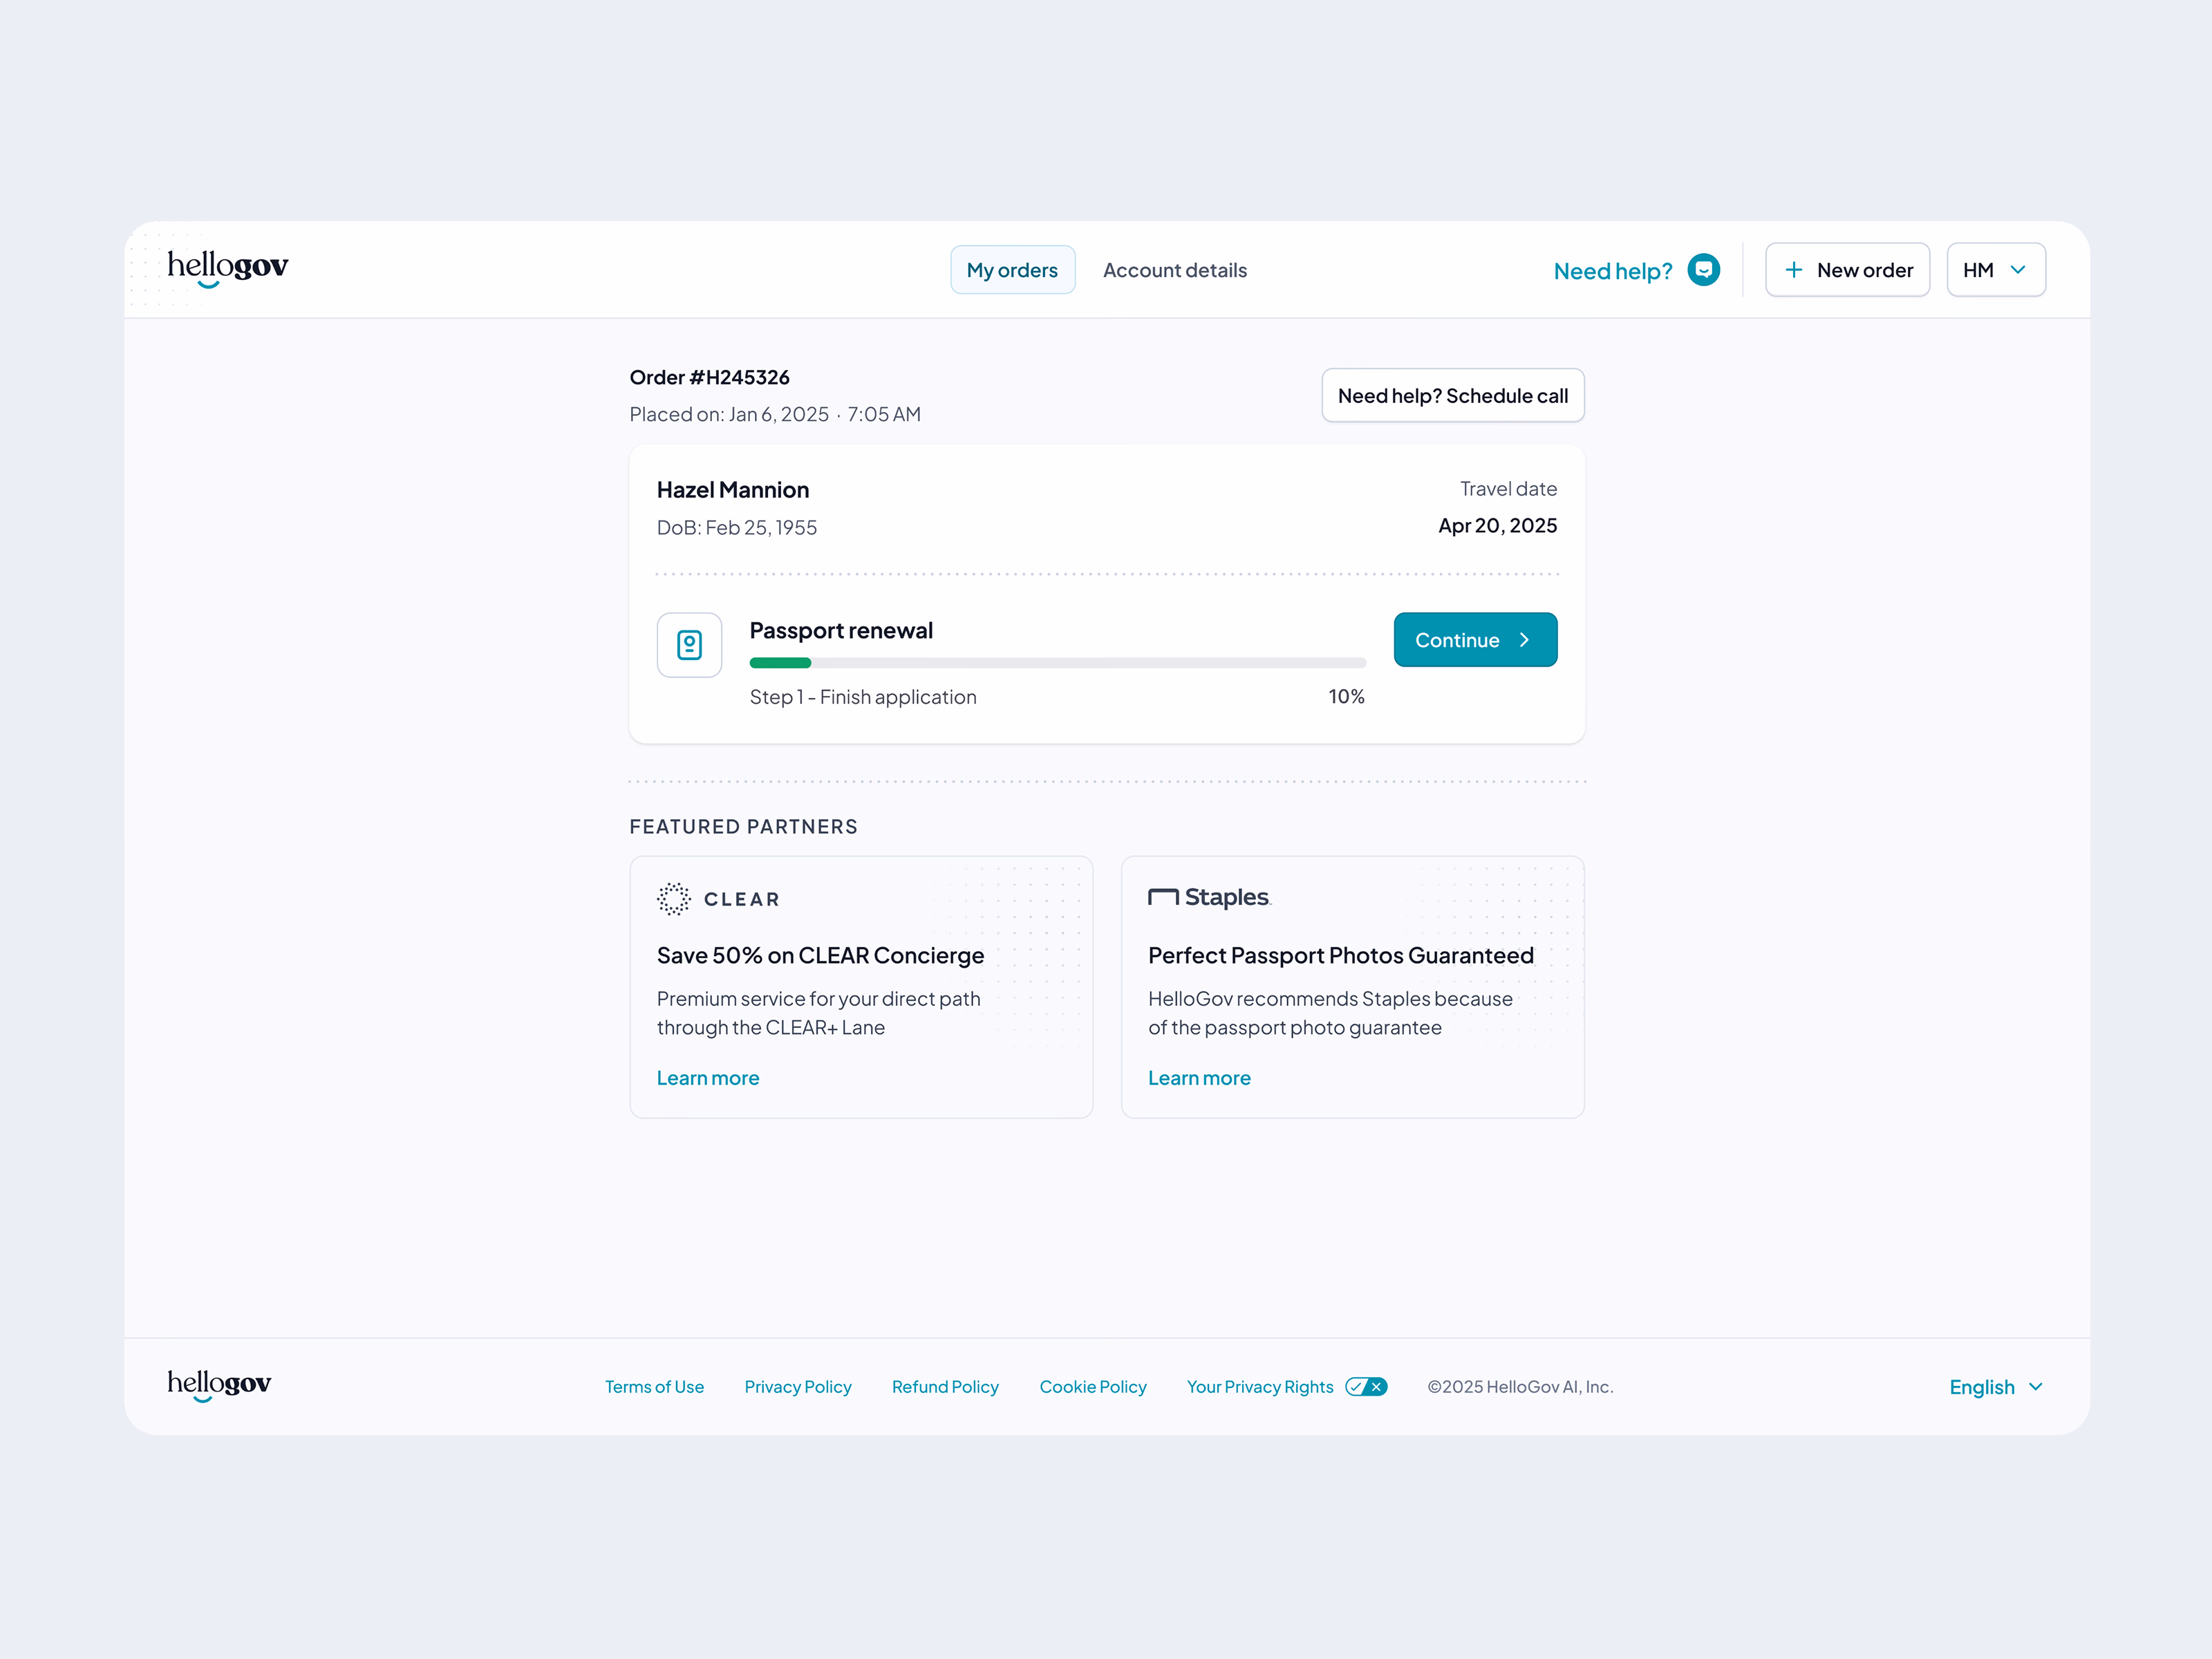Screen dimensions: 2212x1659
Task: Switch to the My orders tab
Action: coord(1012,270)
